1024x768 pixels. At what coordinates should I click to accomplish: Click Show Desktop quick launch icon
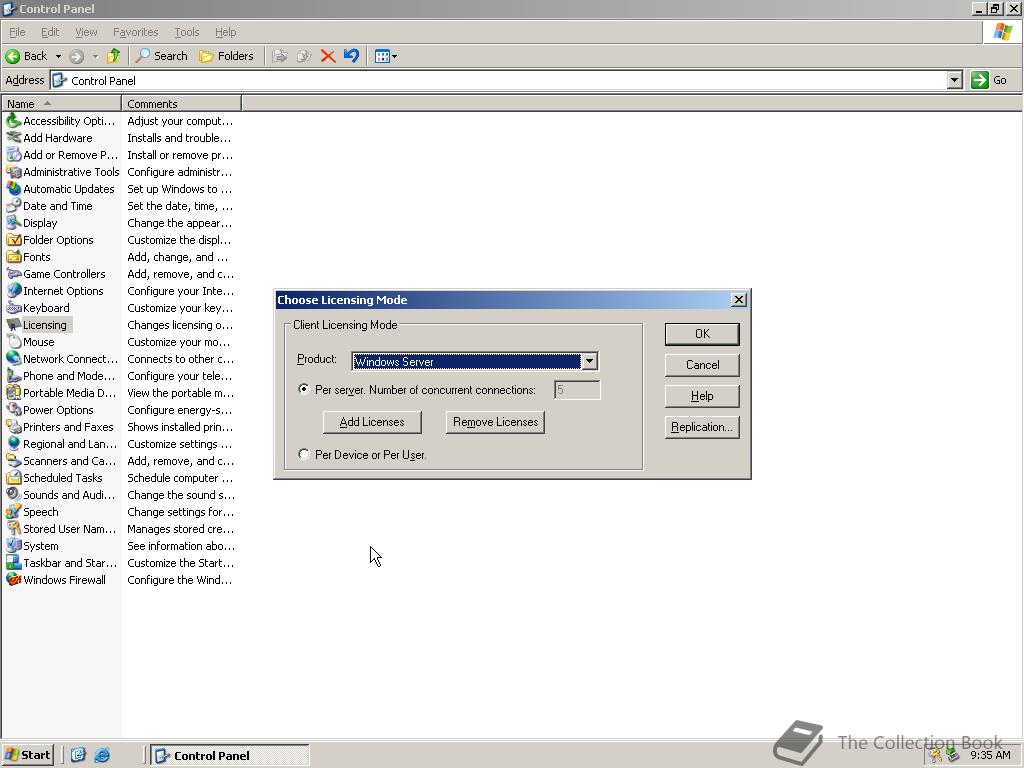pos(78,755)
